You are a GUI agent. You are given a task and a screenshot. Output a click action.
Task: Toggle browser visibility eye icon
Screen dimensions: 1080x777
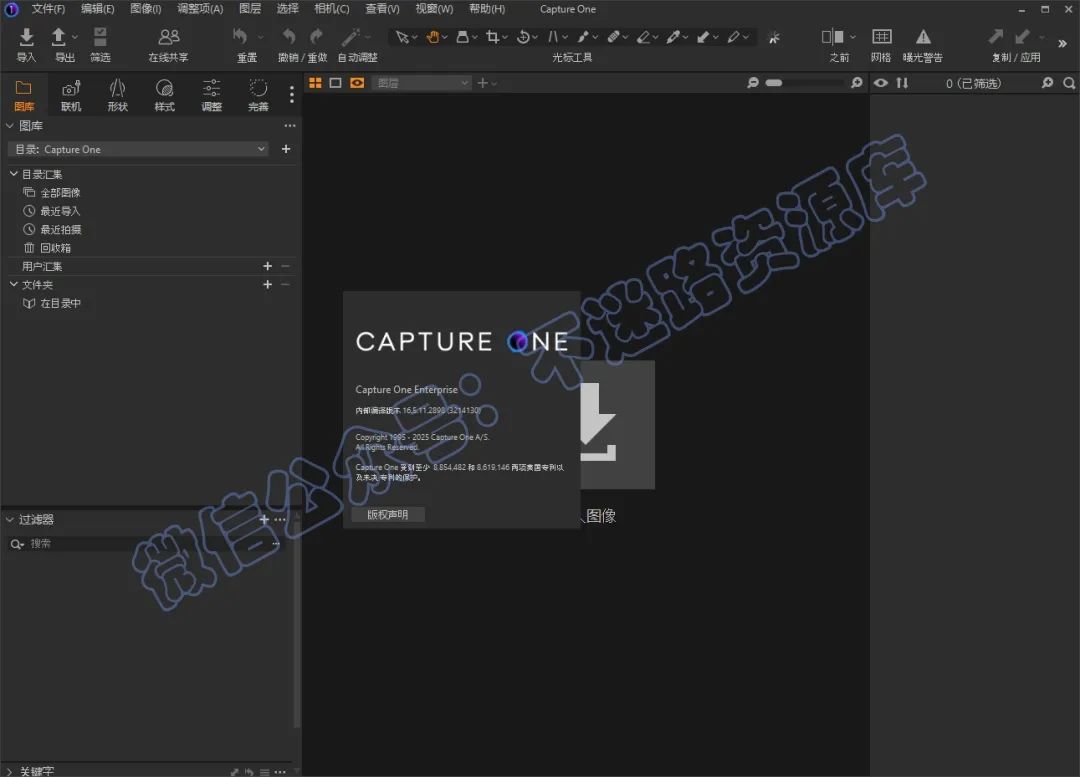tap(880, 83)
